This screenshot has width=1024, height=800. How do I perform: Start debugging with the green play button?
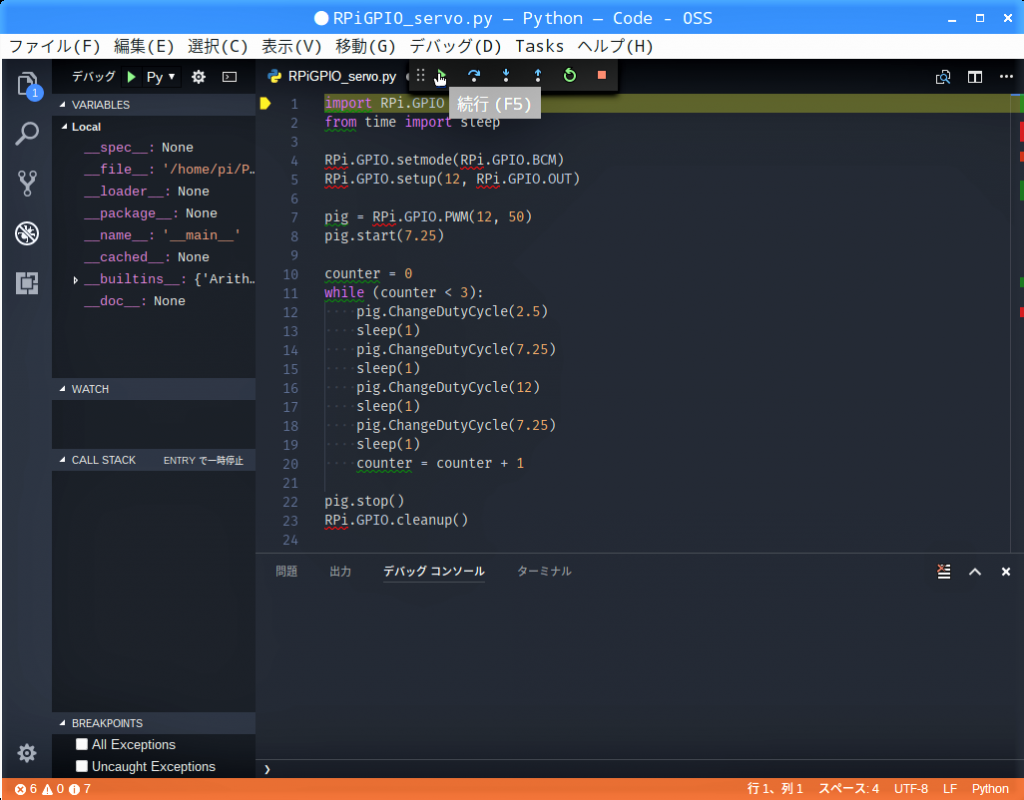coord(131,77)
